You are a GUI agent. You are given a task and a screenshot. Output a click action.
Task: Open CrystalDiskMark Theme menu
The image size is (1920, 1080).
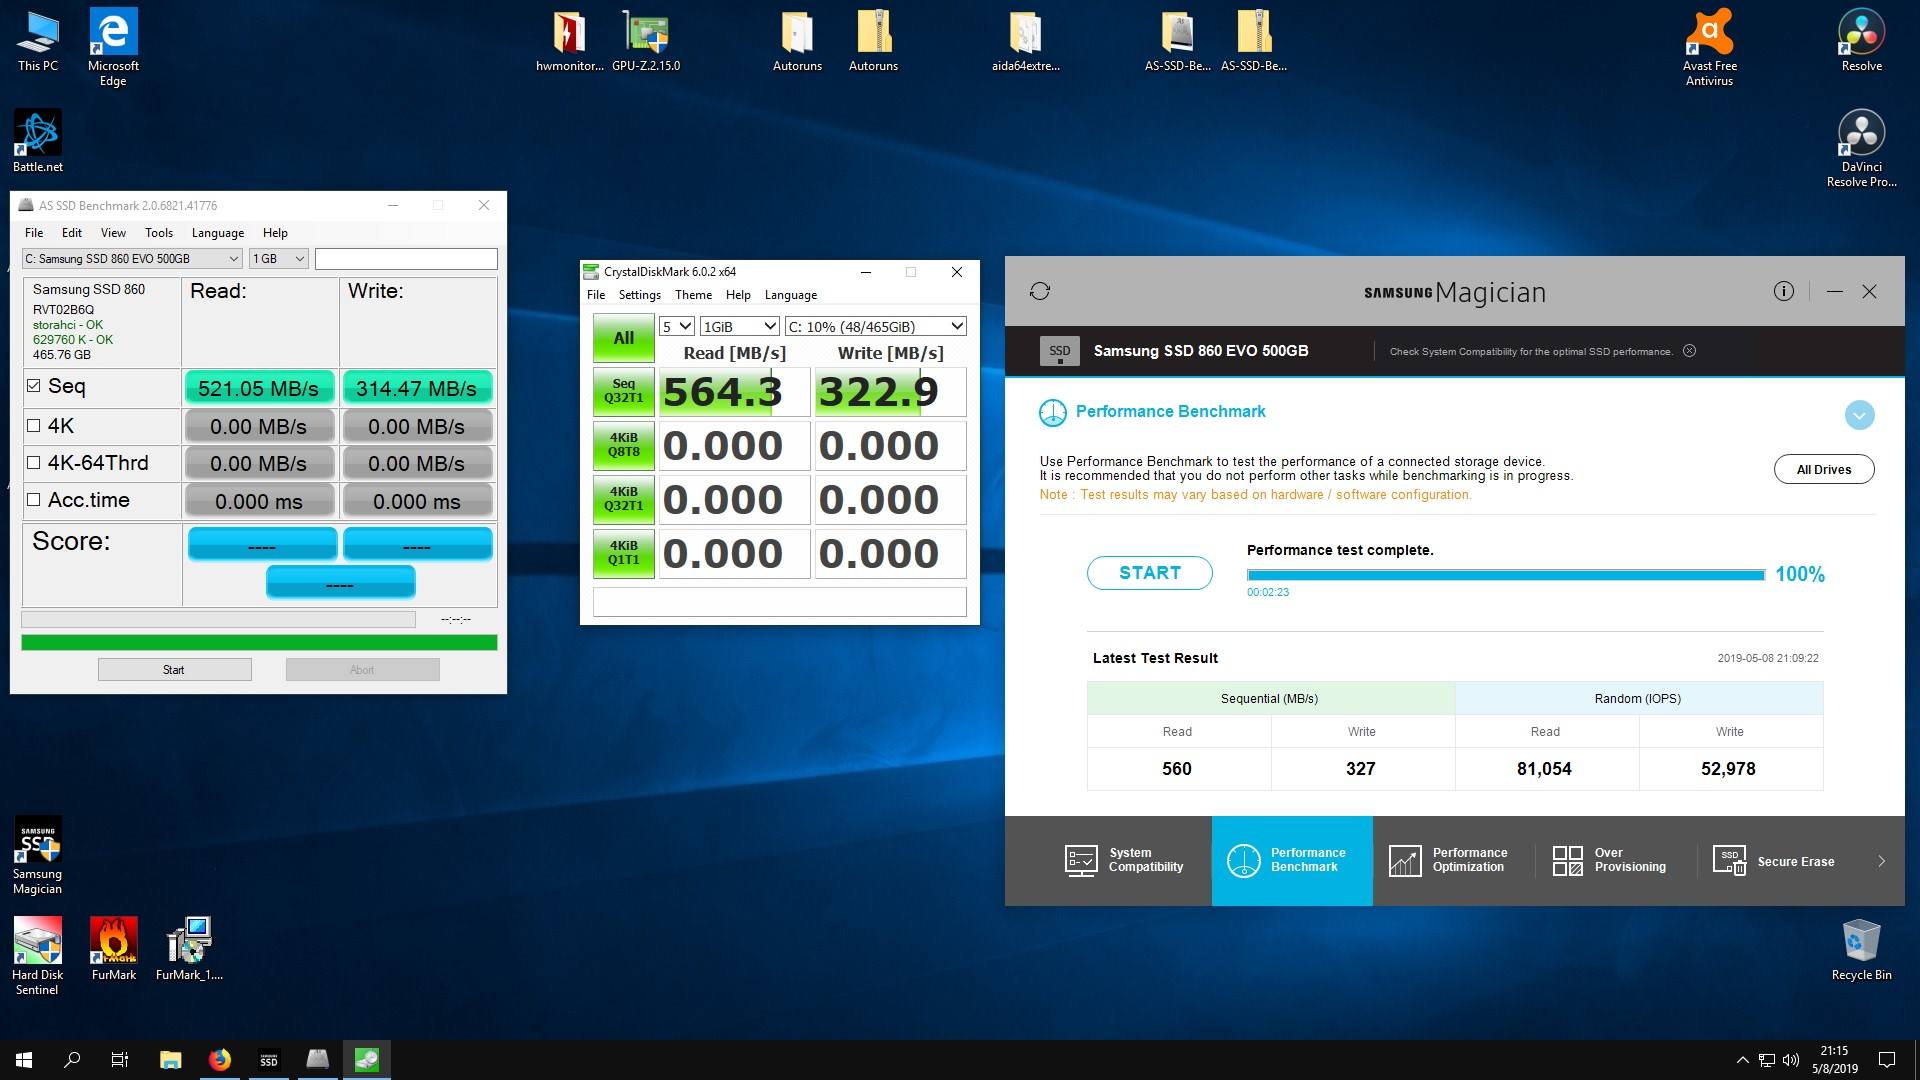pos(693,295)
